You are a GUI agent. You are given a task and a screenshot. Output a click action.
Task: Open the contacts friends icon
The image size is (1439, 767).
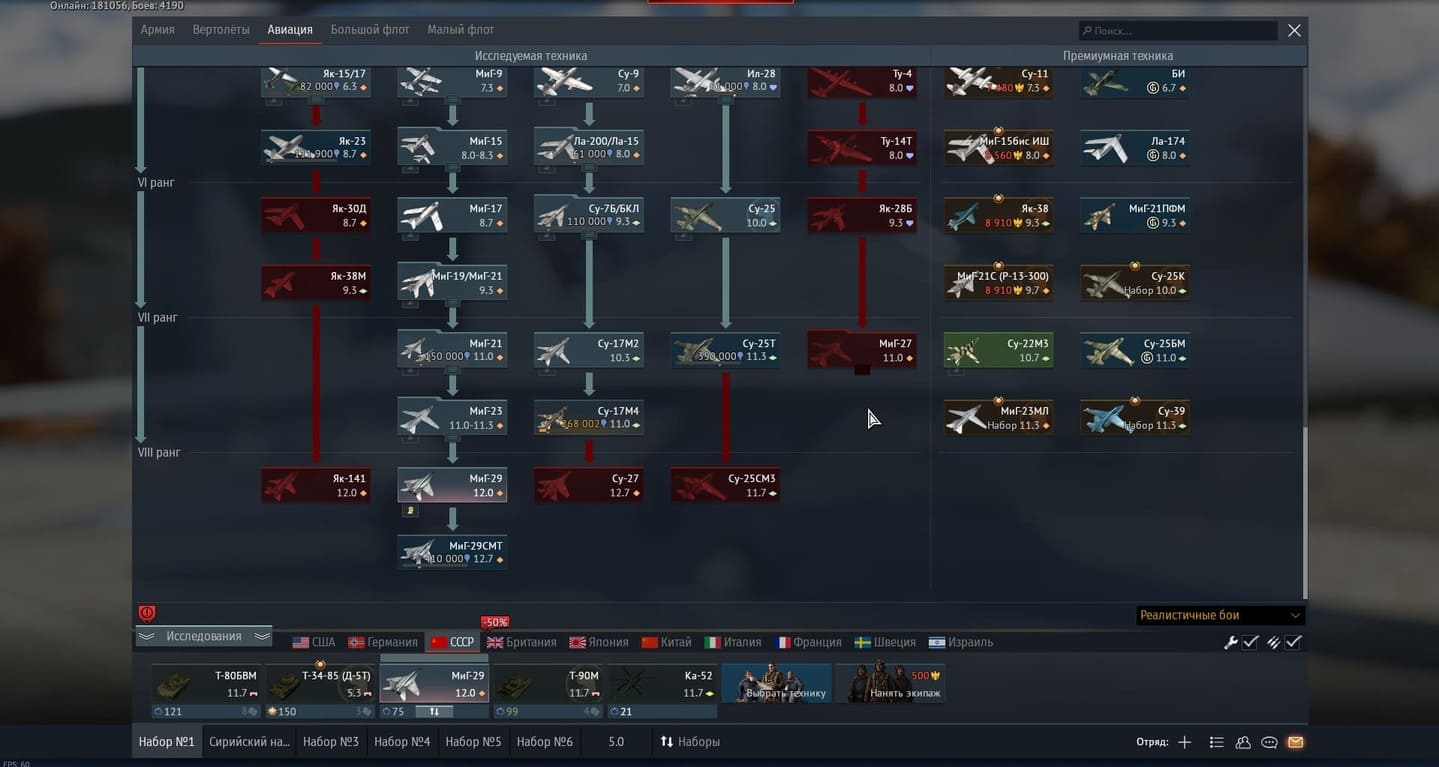tap(1243, 742)
